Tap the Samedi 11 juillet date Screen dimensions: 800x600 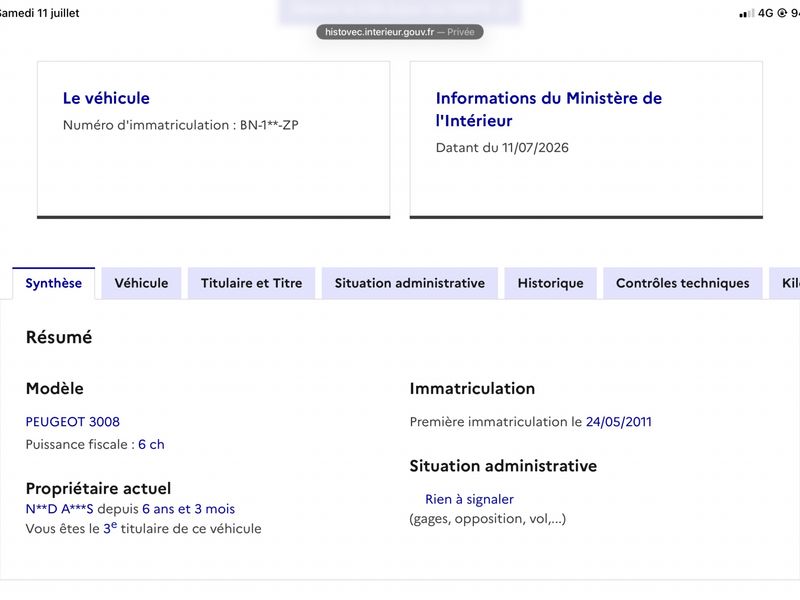(x=40, y=13)
